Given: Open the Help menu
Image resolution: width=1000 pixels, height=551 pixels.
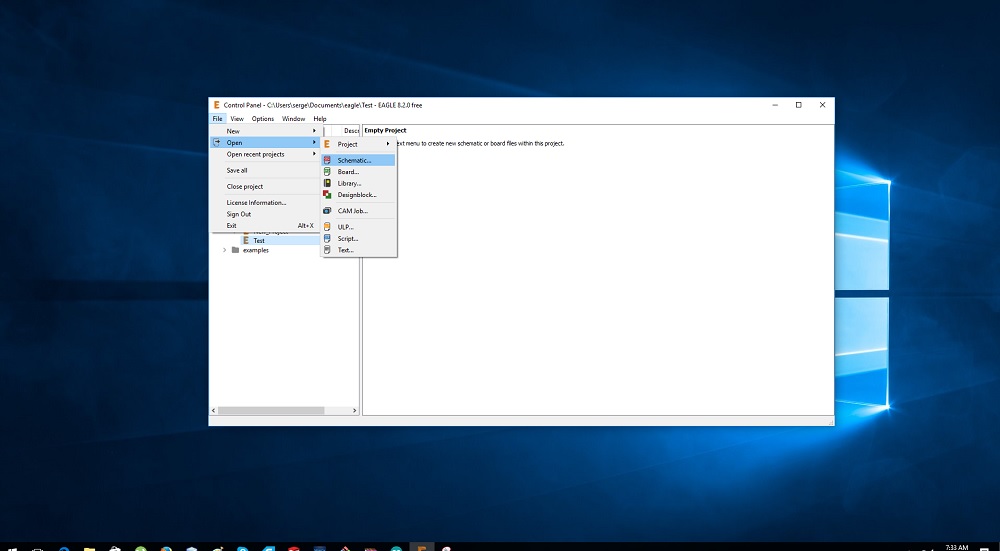Looking at the screenshot, I should [x=320, y=119].
